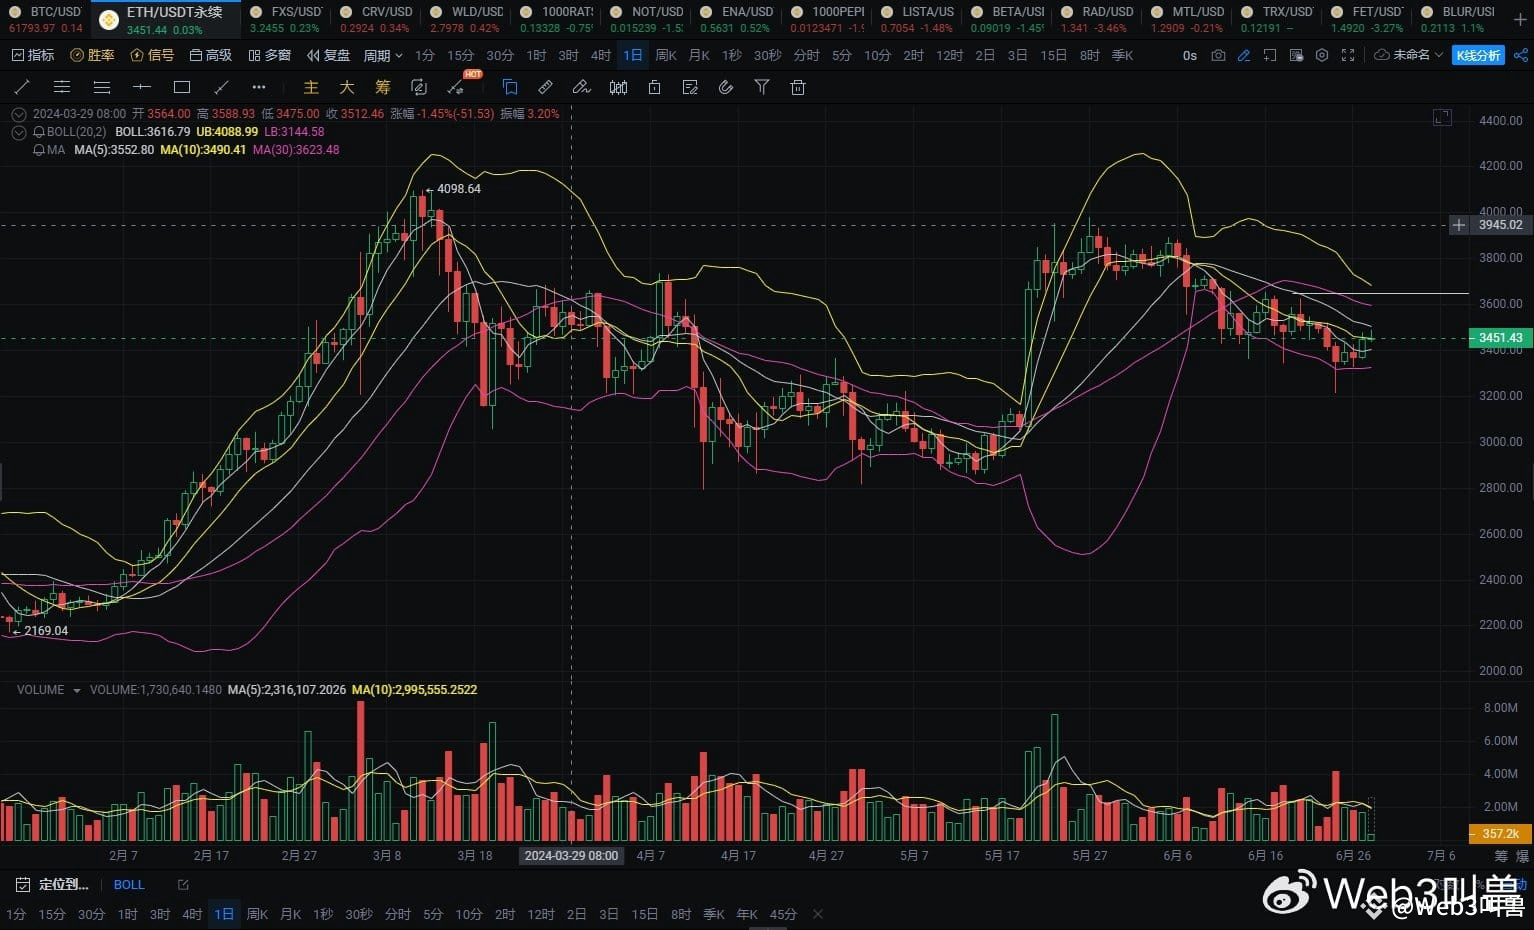Screen dimensions: 1534x930
Task: Click the blue K线分析 button
Action: pos(1478,56)
